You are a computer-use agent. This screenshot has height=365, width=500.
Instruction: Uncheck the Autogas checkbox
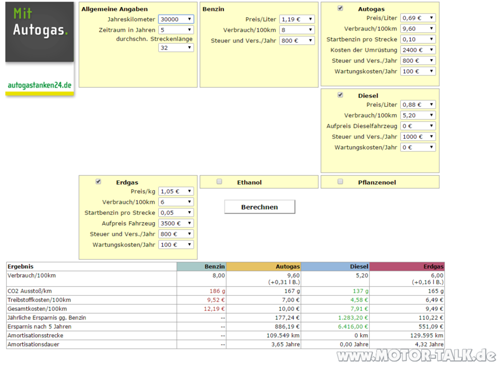tap(340, 8)
